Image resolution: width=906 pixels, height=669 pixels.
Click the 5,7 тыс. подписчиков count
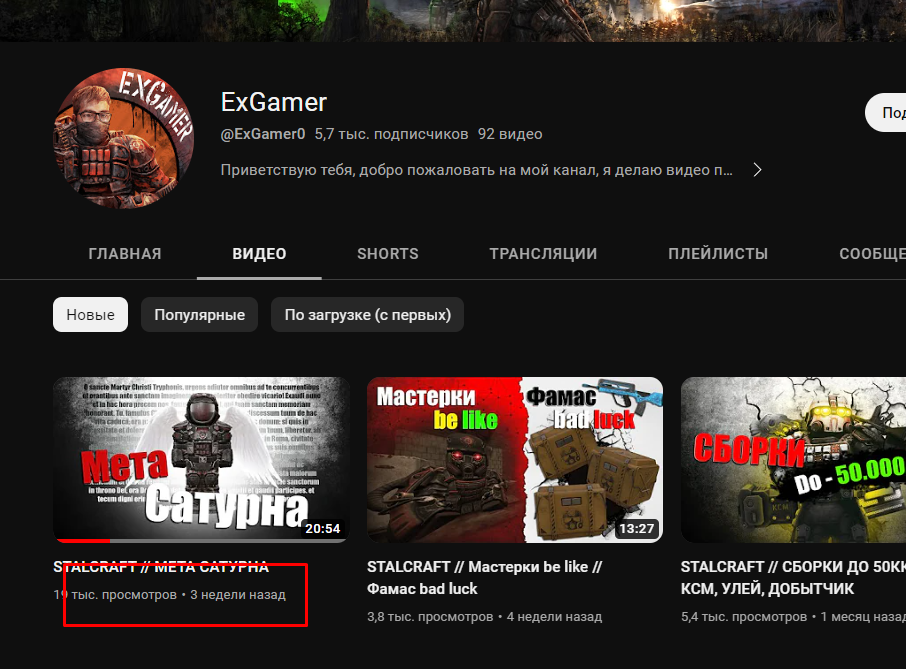pyautogui.click(x=391, y=134)
